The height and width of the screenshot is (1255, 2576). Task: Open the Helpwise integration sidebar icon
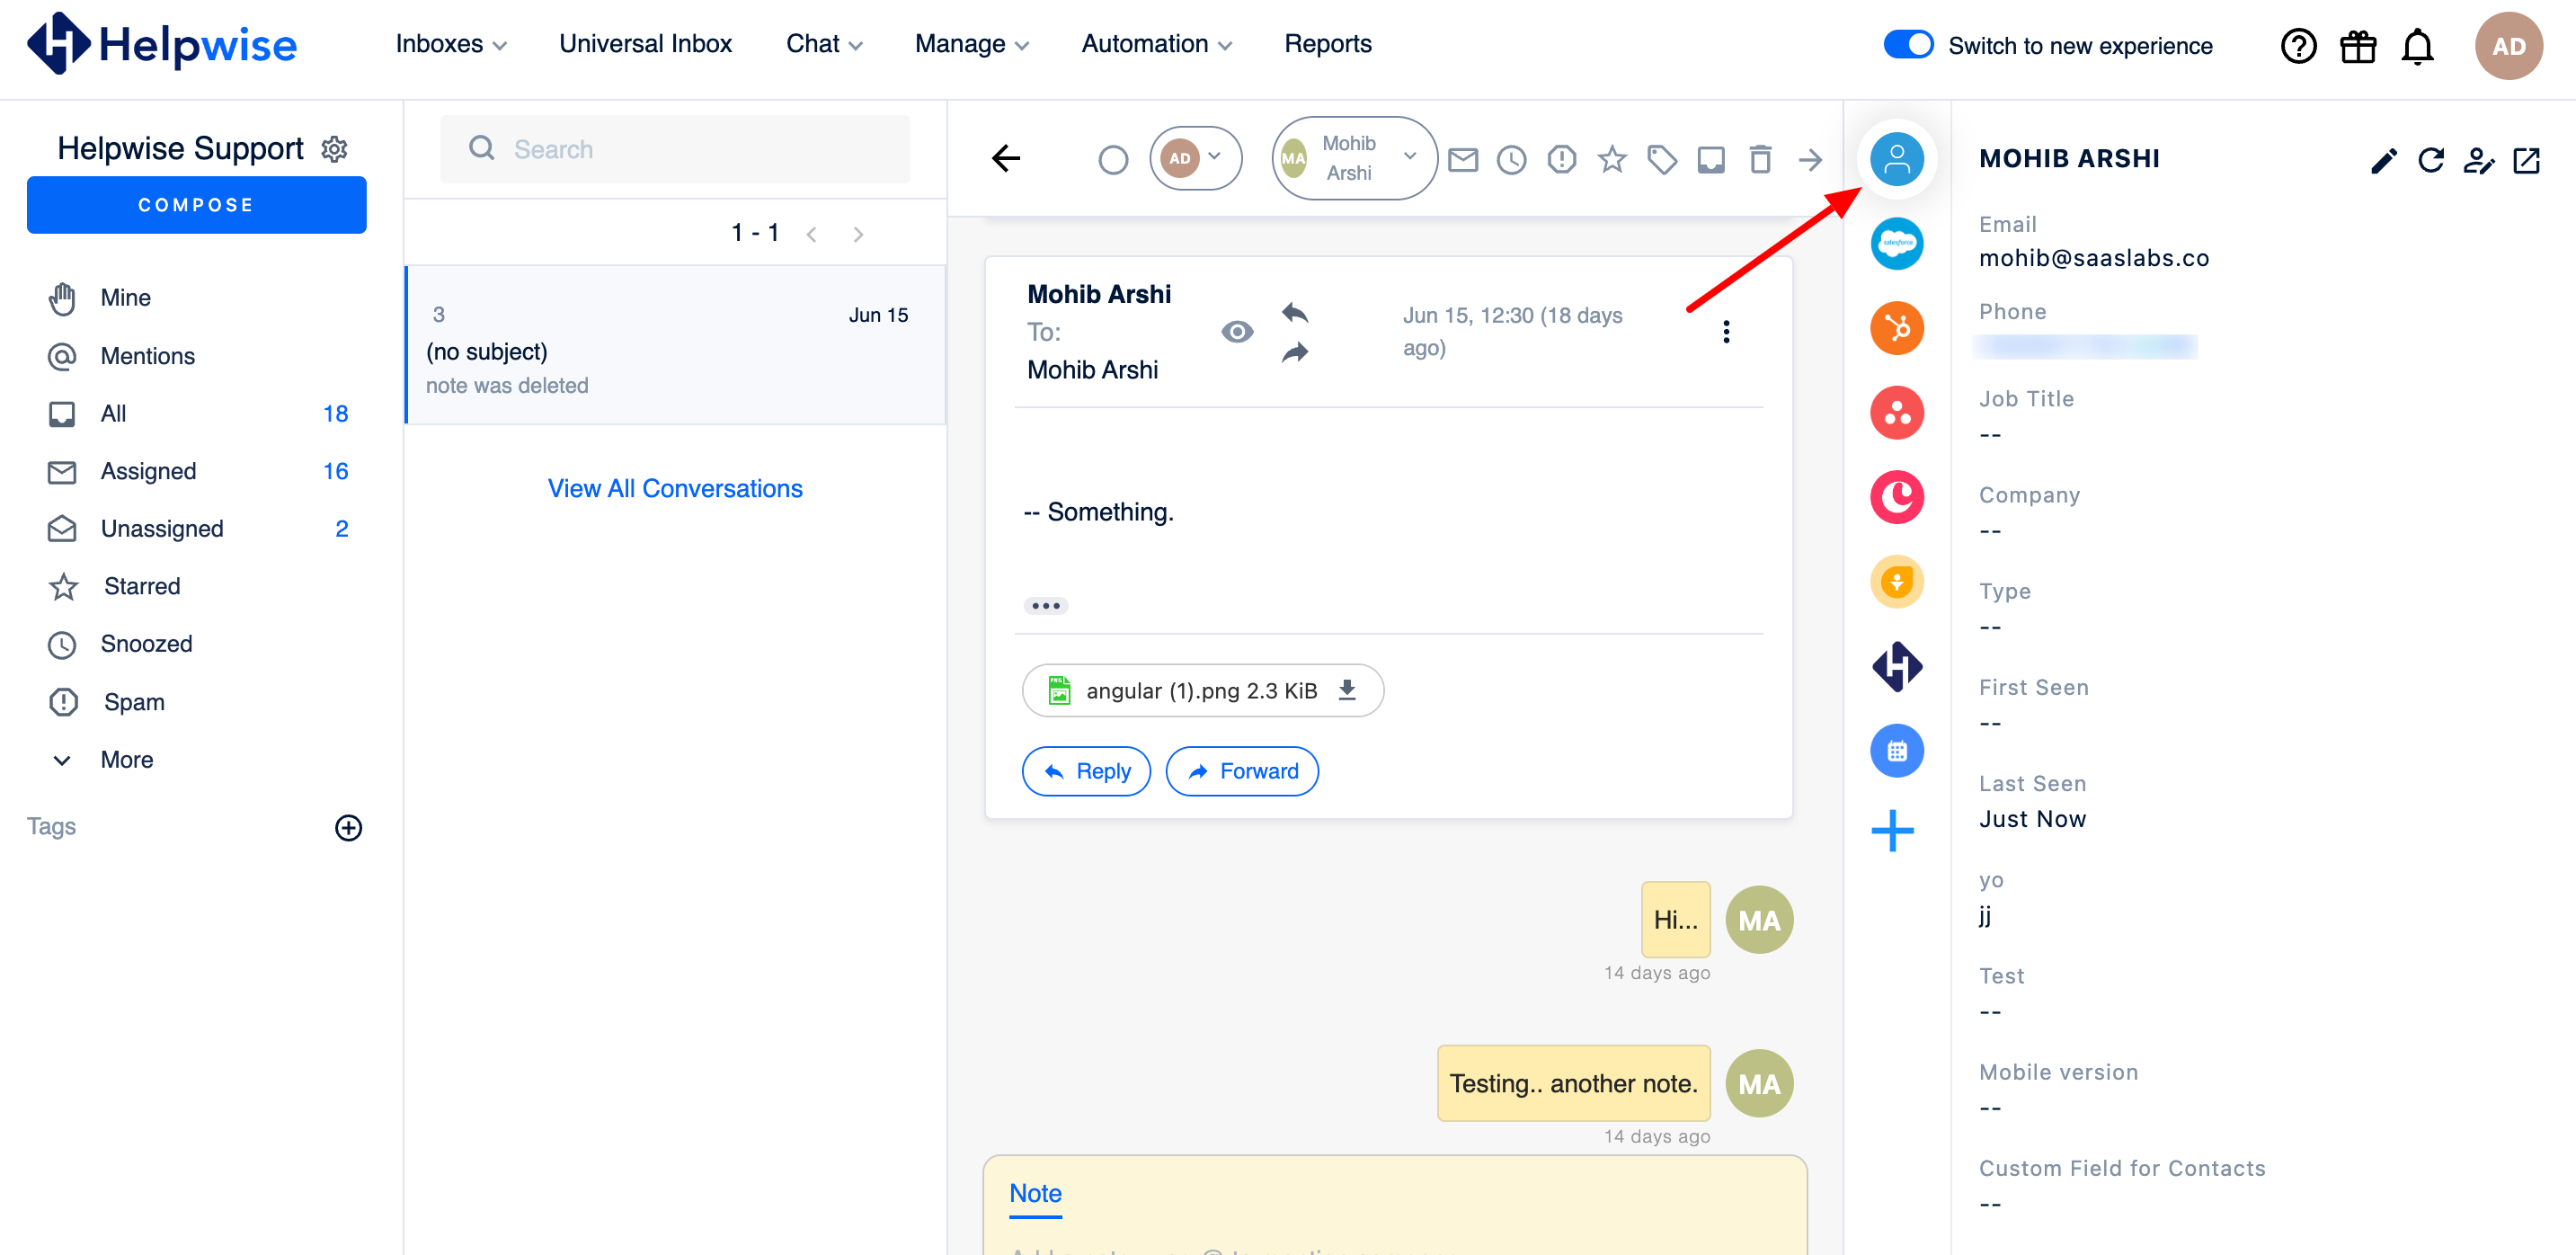[1896, 666]
